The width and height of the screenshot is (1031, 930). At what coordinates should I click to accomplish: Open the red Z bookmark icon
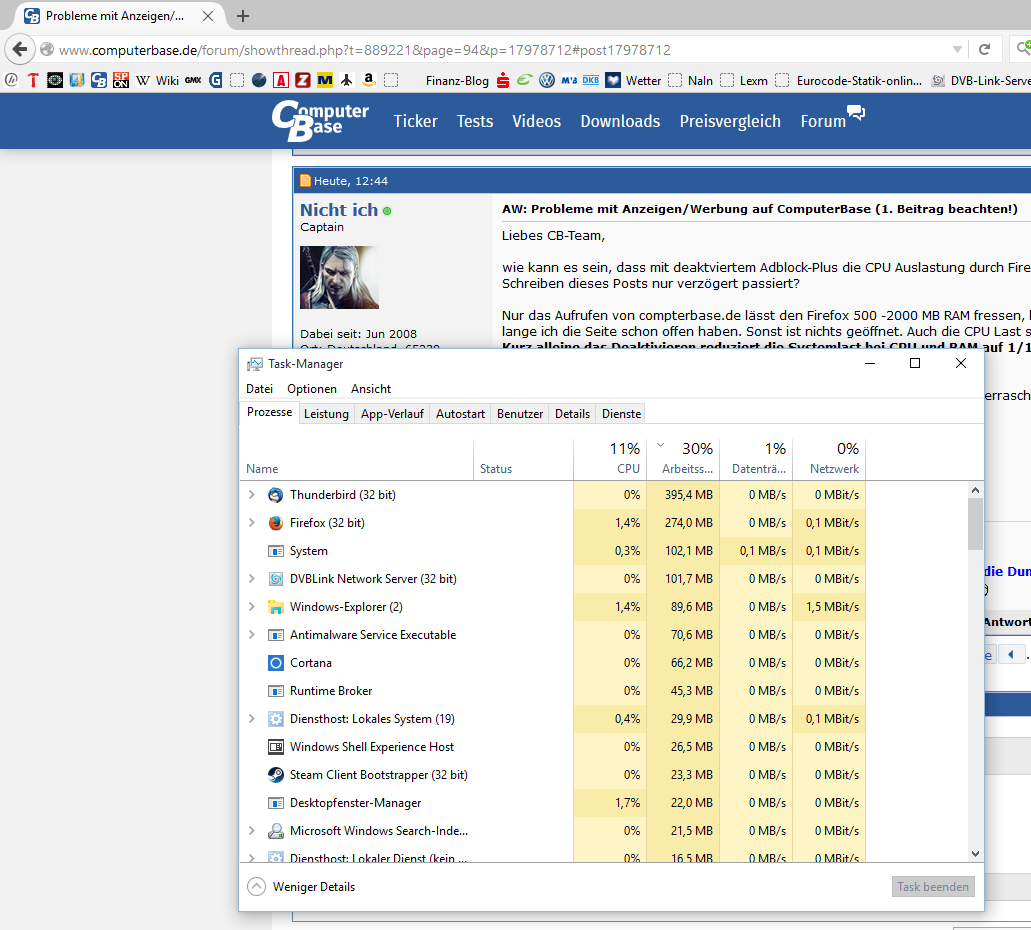pyautogui.click(x=302, y=80)
